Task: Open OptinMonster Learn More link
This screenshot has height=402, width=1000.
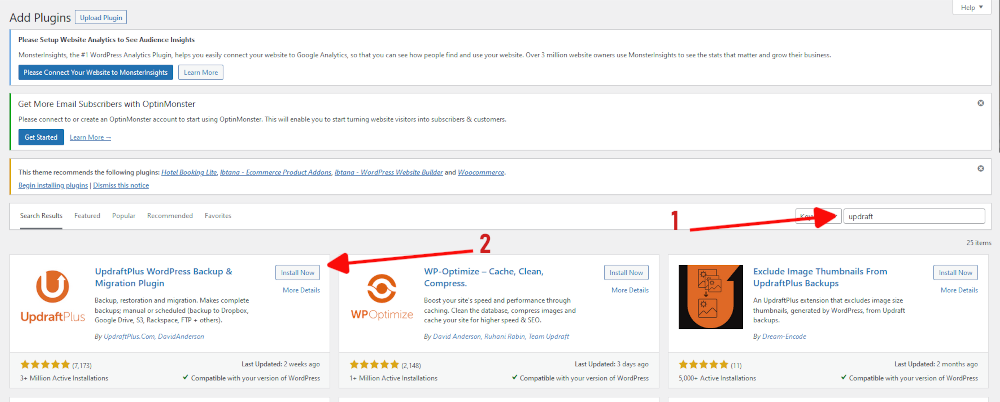Action: (x=91, y=137)
